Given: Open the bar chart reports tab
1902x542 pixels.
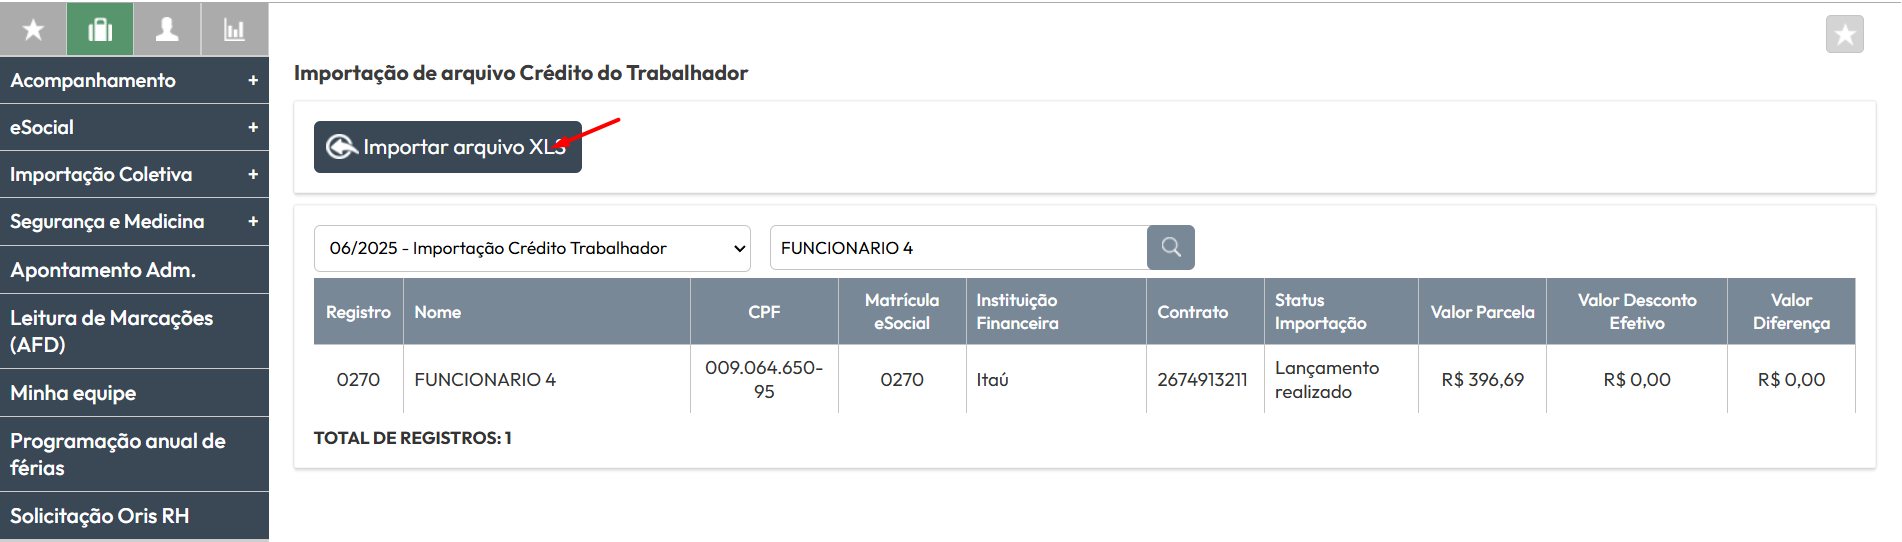Looking at the screenshot, I should 234,29.
